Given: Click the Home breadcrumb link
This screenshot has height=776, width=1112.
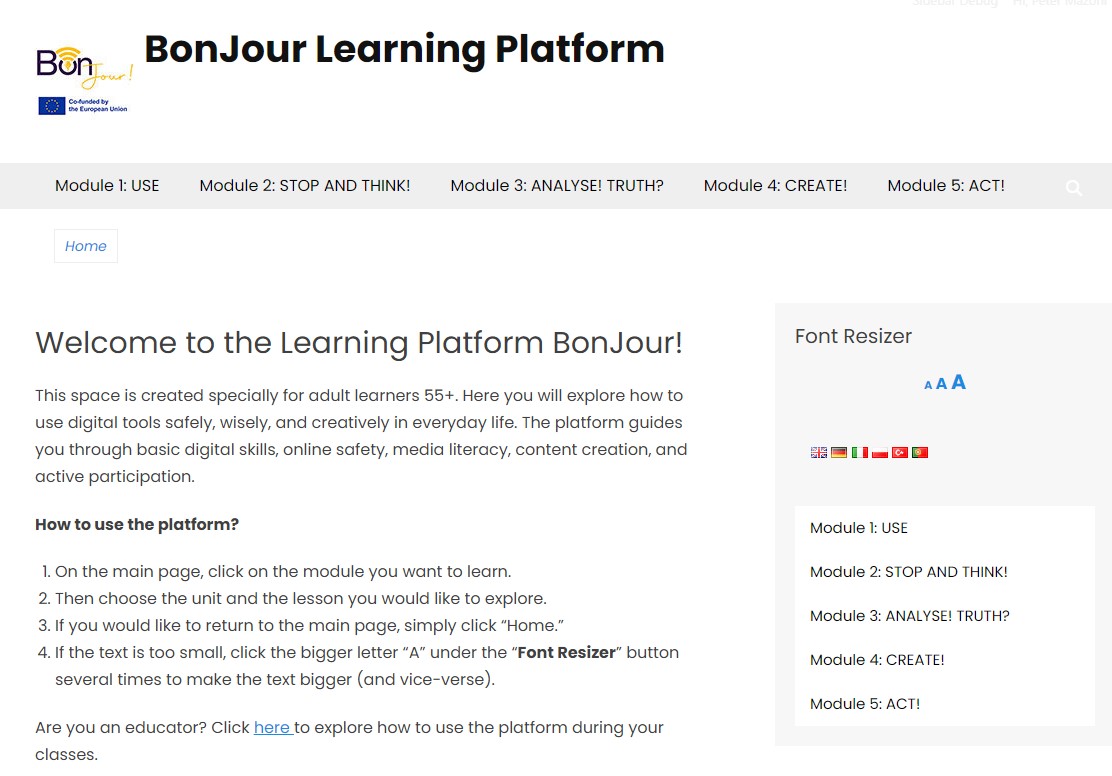Looking at the screenshot, I should click(x=86, y=246).
